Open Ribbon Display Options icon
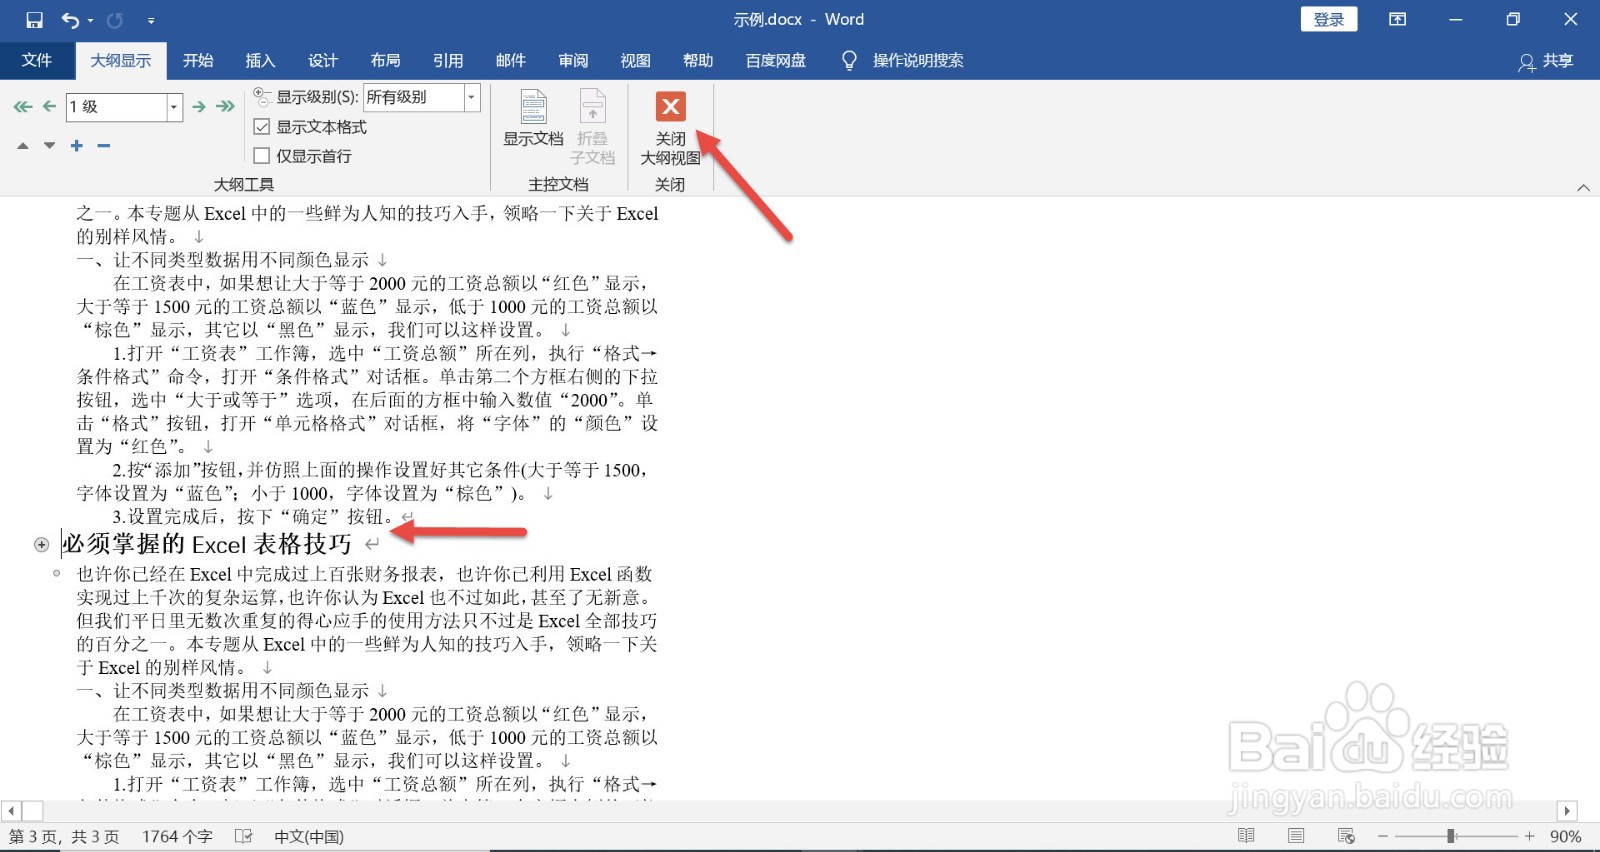The height and width of the screenshot is (852, 1600). (1398, 19)
